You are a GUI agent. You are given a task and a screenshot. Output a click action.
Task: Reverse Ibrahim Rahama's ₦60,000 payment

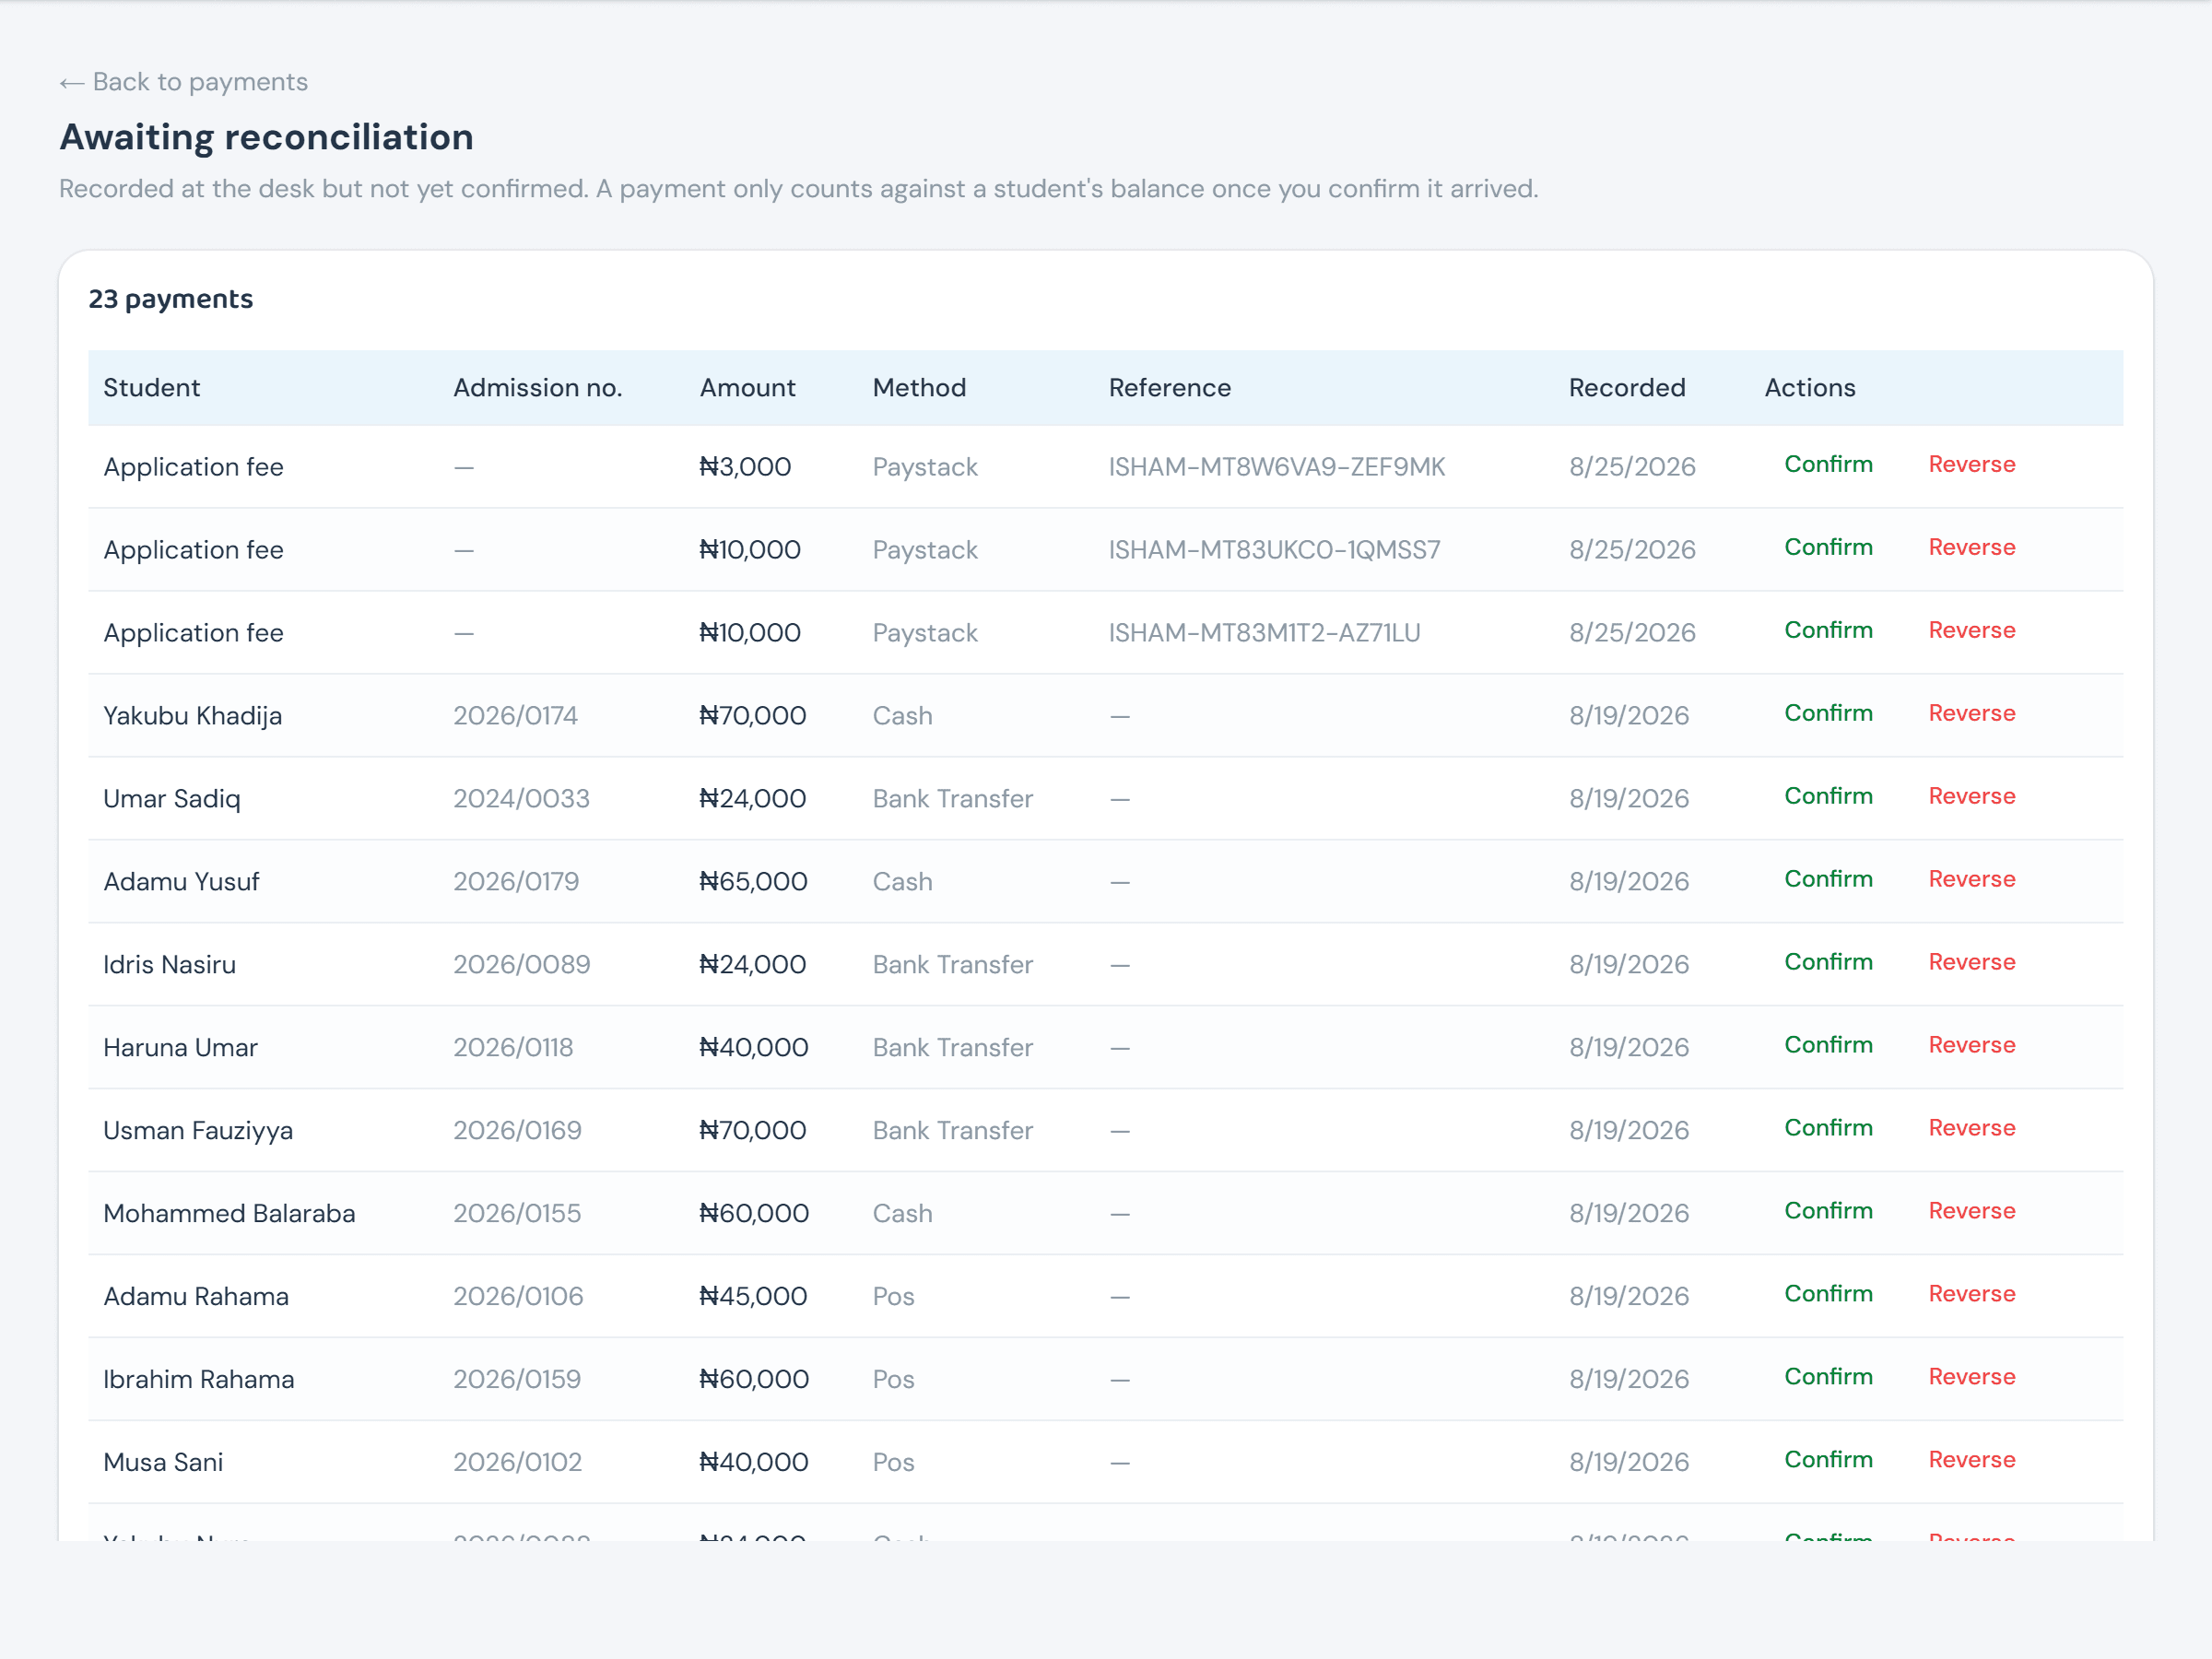pos(1972,1377)
